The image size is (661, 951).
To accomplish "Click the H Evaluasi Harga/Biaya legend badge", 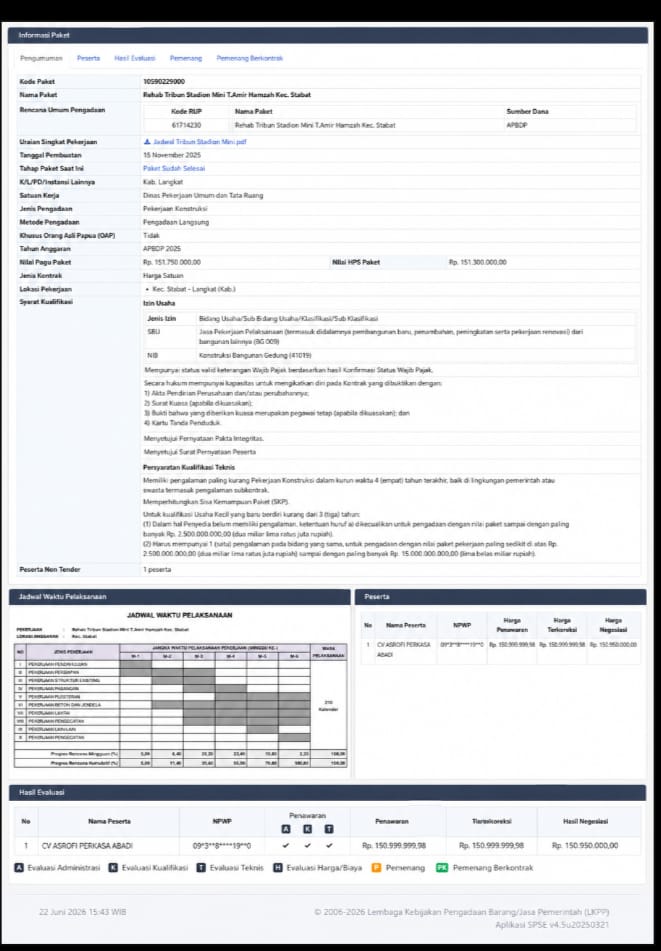I will pyautogui.click(x=278, y=868).
